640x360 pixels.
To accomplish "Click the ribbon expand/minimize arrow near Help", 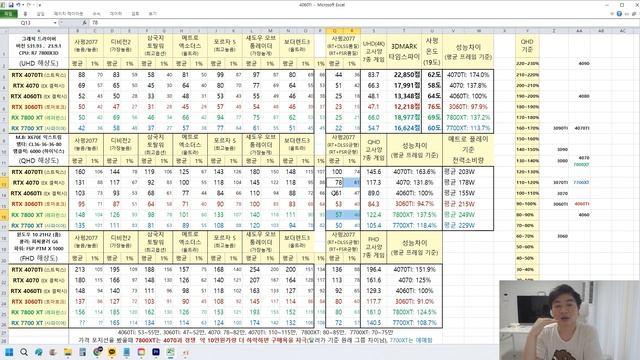I will click(612, 14).
